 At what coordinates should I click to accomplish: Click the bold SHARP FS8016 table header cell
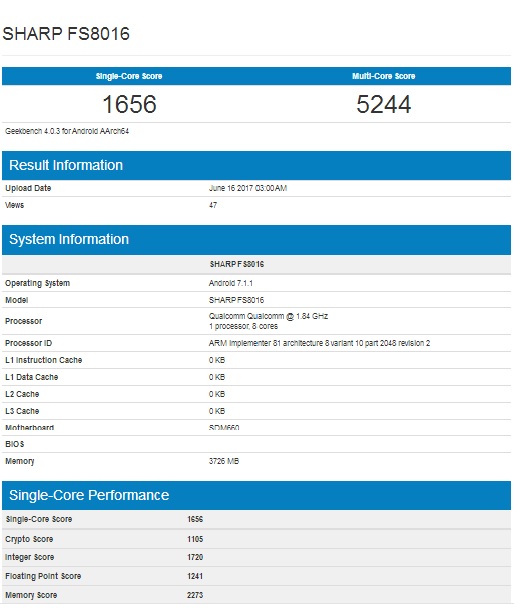click(236, 264)
